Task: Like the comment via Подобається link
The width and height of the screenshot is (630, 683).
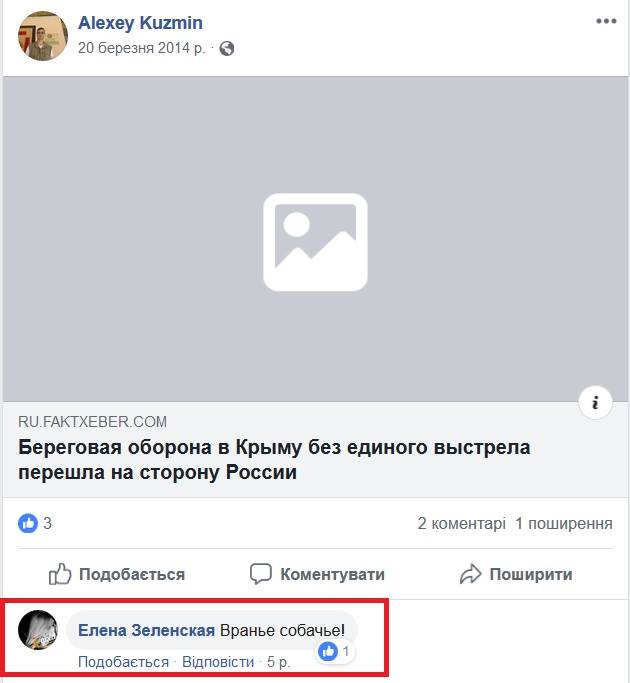Action: (123, 662)
